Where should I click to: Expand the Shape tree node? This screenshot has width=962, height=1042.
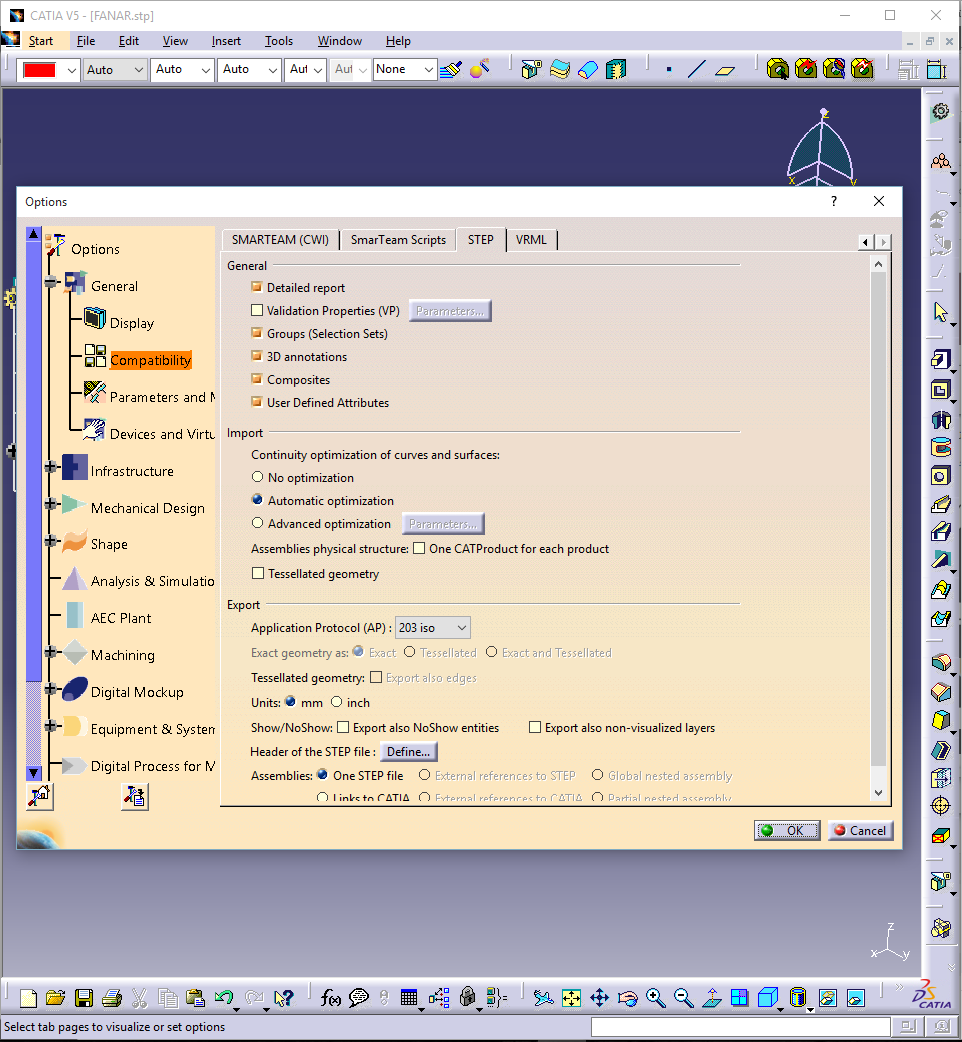tap(51, 541)
